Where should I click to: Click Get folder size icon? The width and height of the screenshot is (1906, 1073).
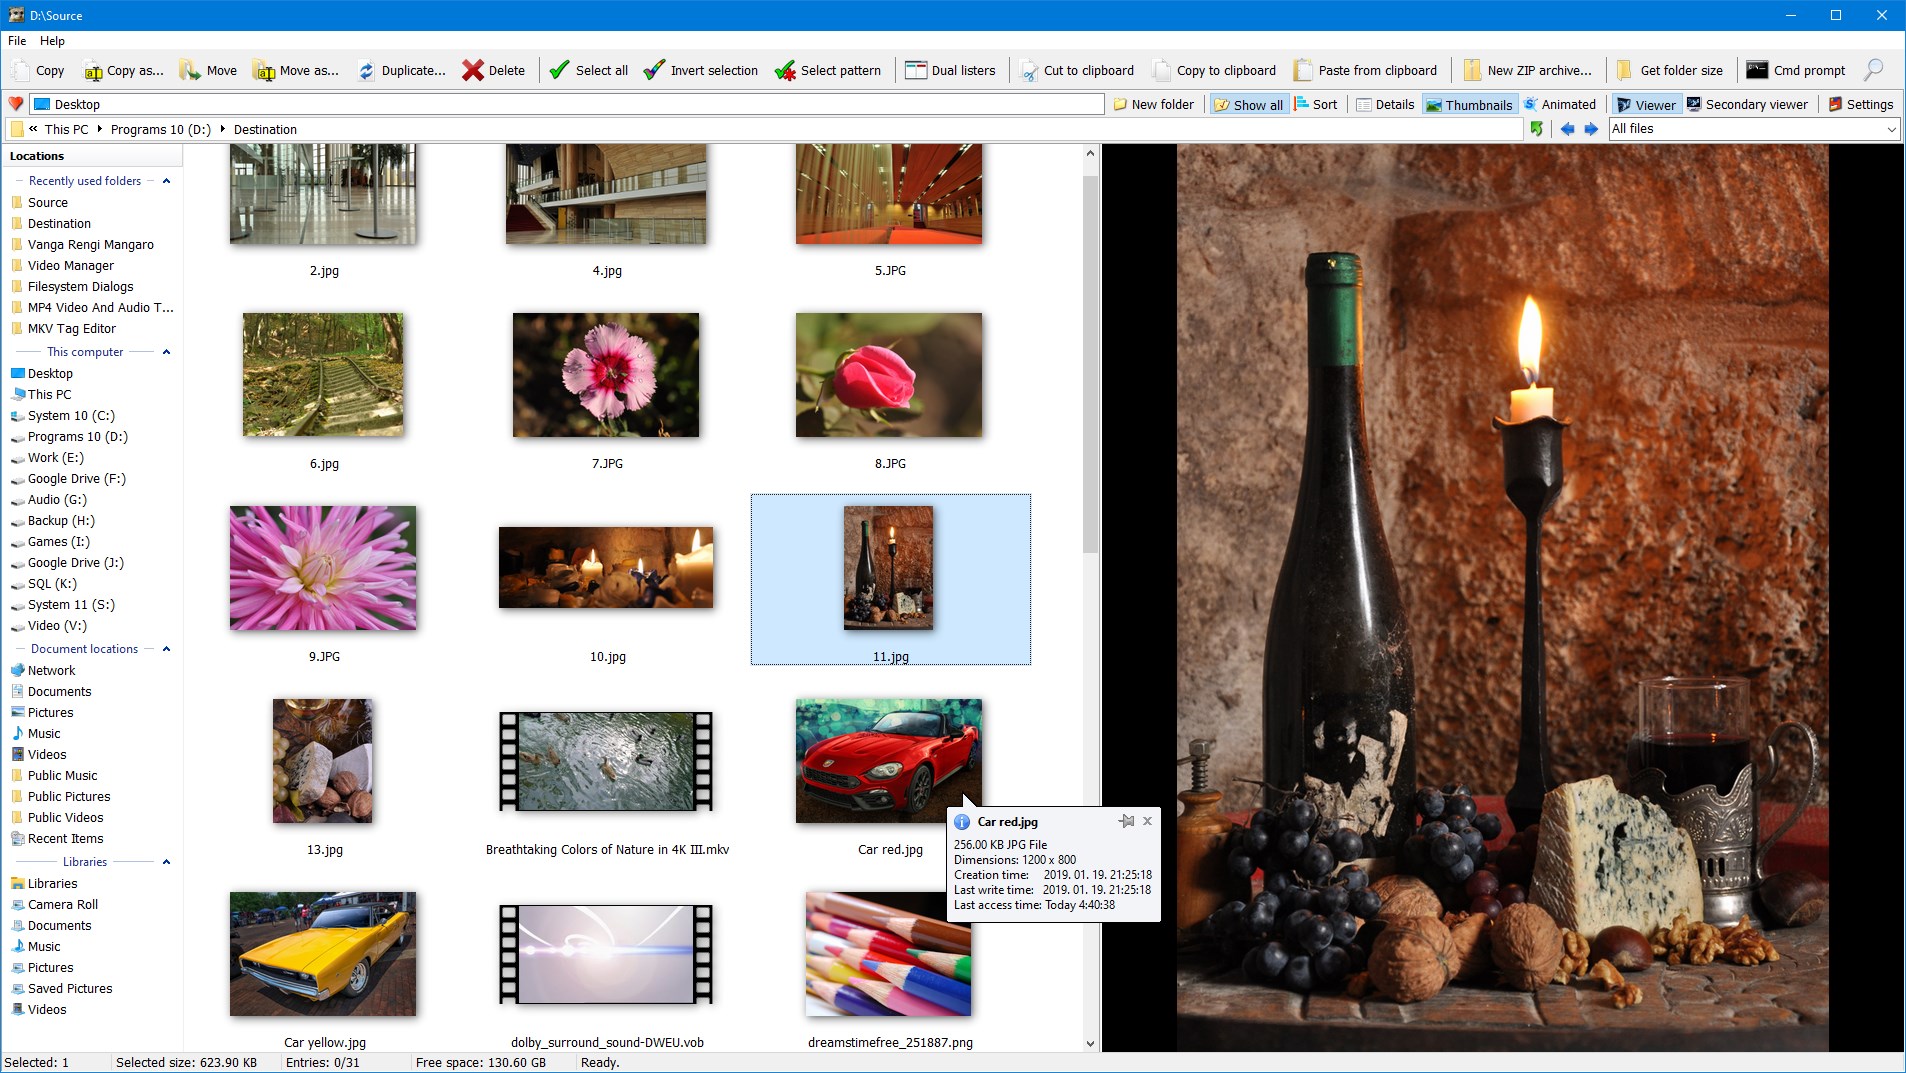point(1625,70)
